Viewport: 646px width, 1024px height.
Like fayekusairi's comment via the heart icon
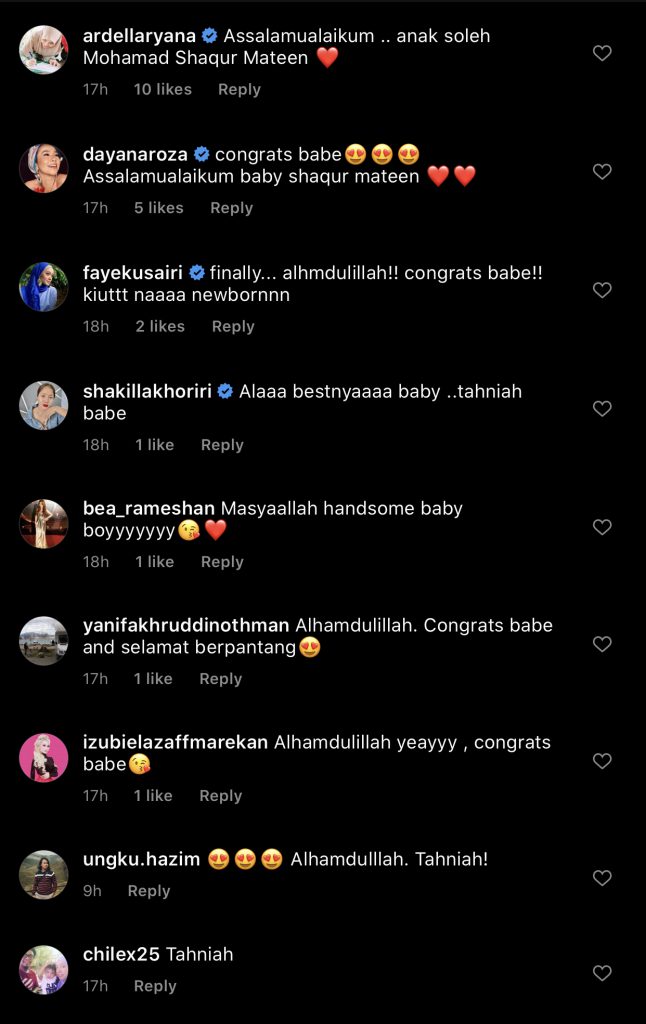click(602, 290)
